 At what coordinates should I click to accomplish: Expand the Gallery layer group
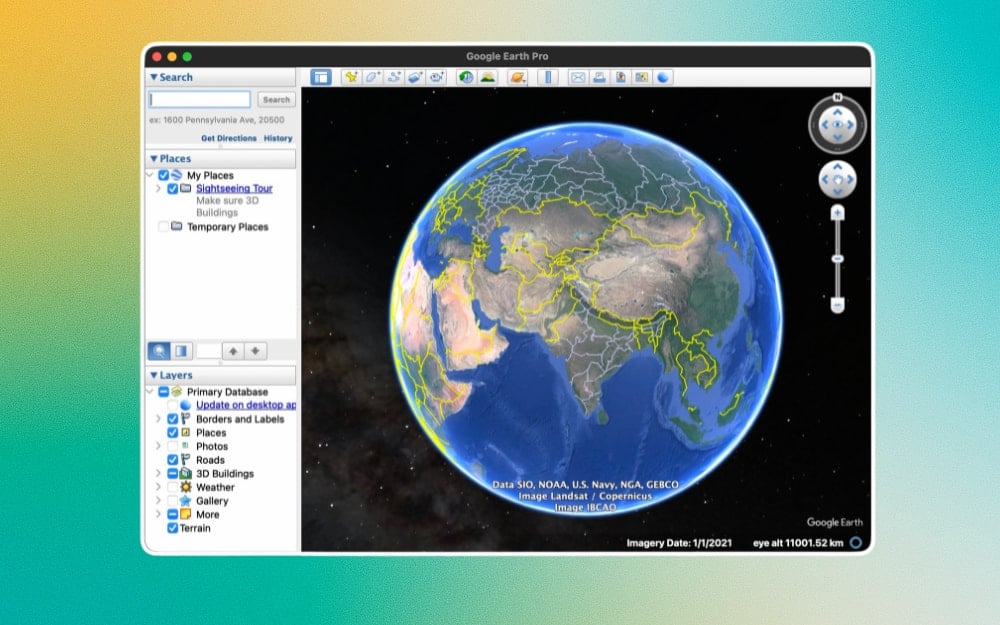click(x=158, y=501)
